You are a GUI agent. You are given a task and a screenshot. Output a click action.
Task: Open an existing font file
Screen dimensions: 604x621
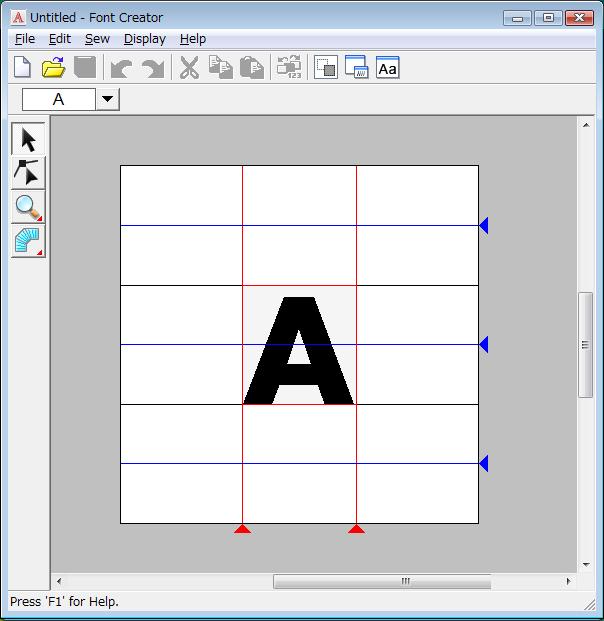coord(53,67)
